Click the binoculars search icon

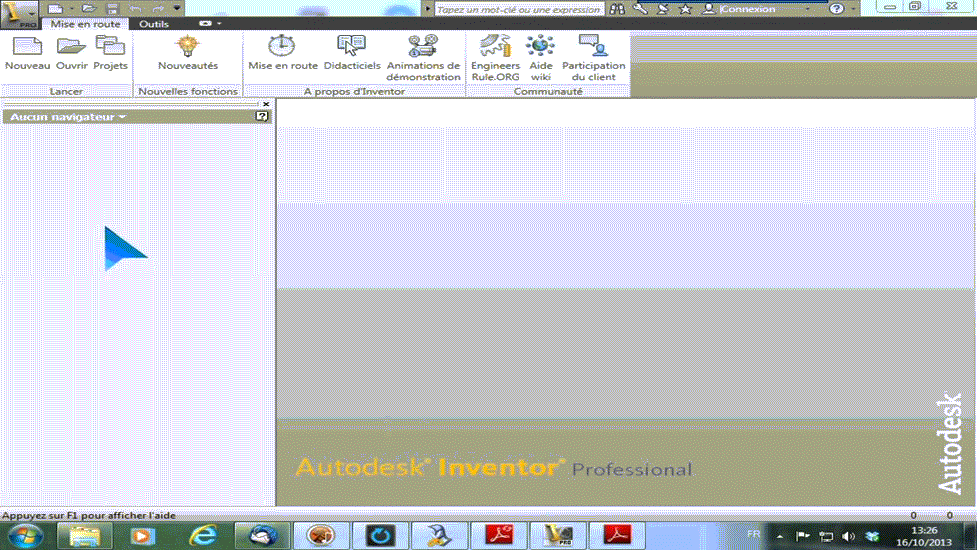click(x=617, y=9)
